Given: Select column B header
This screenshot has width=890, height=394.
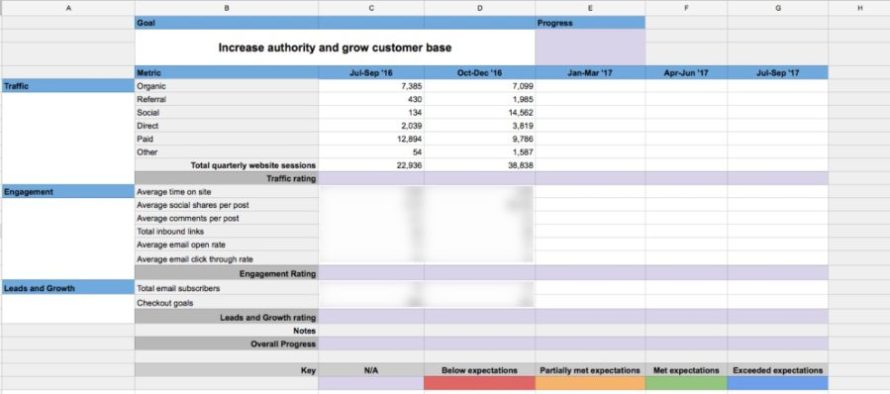Looking at the screenshot, I should click(x=226, y=8).
